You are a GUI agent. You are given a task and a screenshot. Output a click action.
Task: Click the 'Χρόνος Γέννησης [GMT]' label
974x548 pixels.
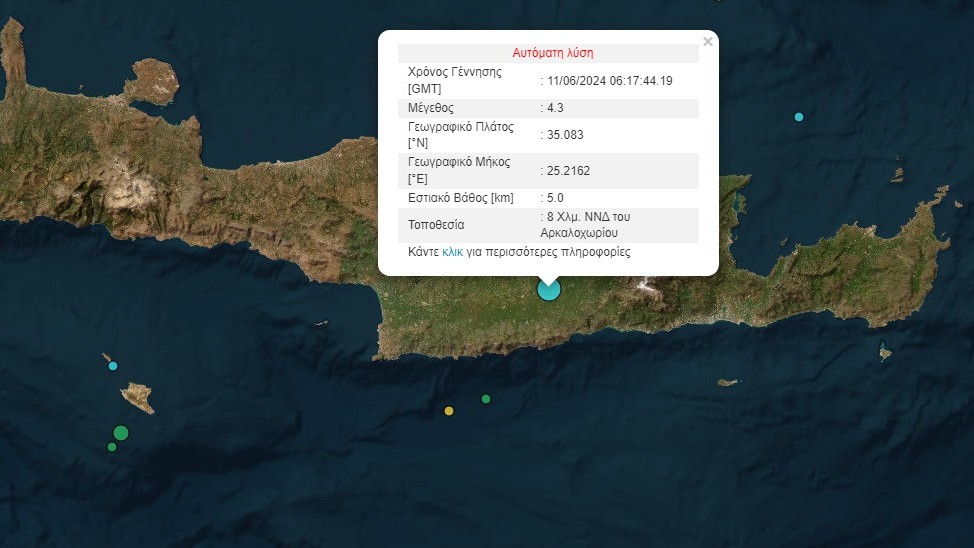click(x=455, y=80)
